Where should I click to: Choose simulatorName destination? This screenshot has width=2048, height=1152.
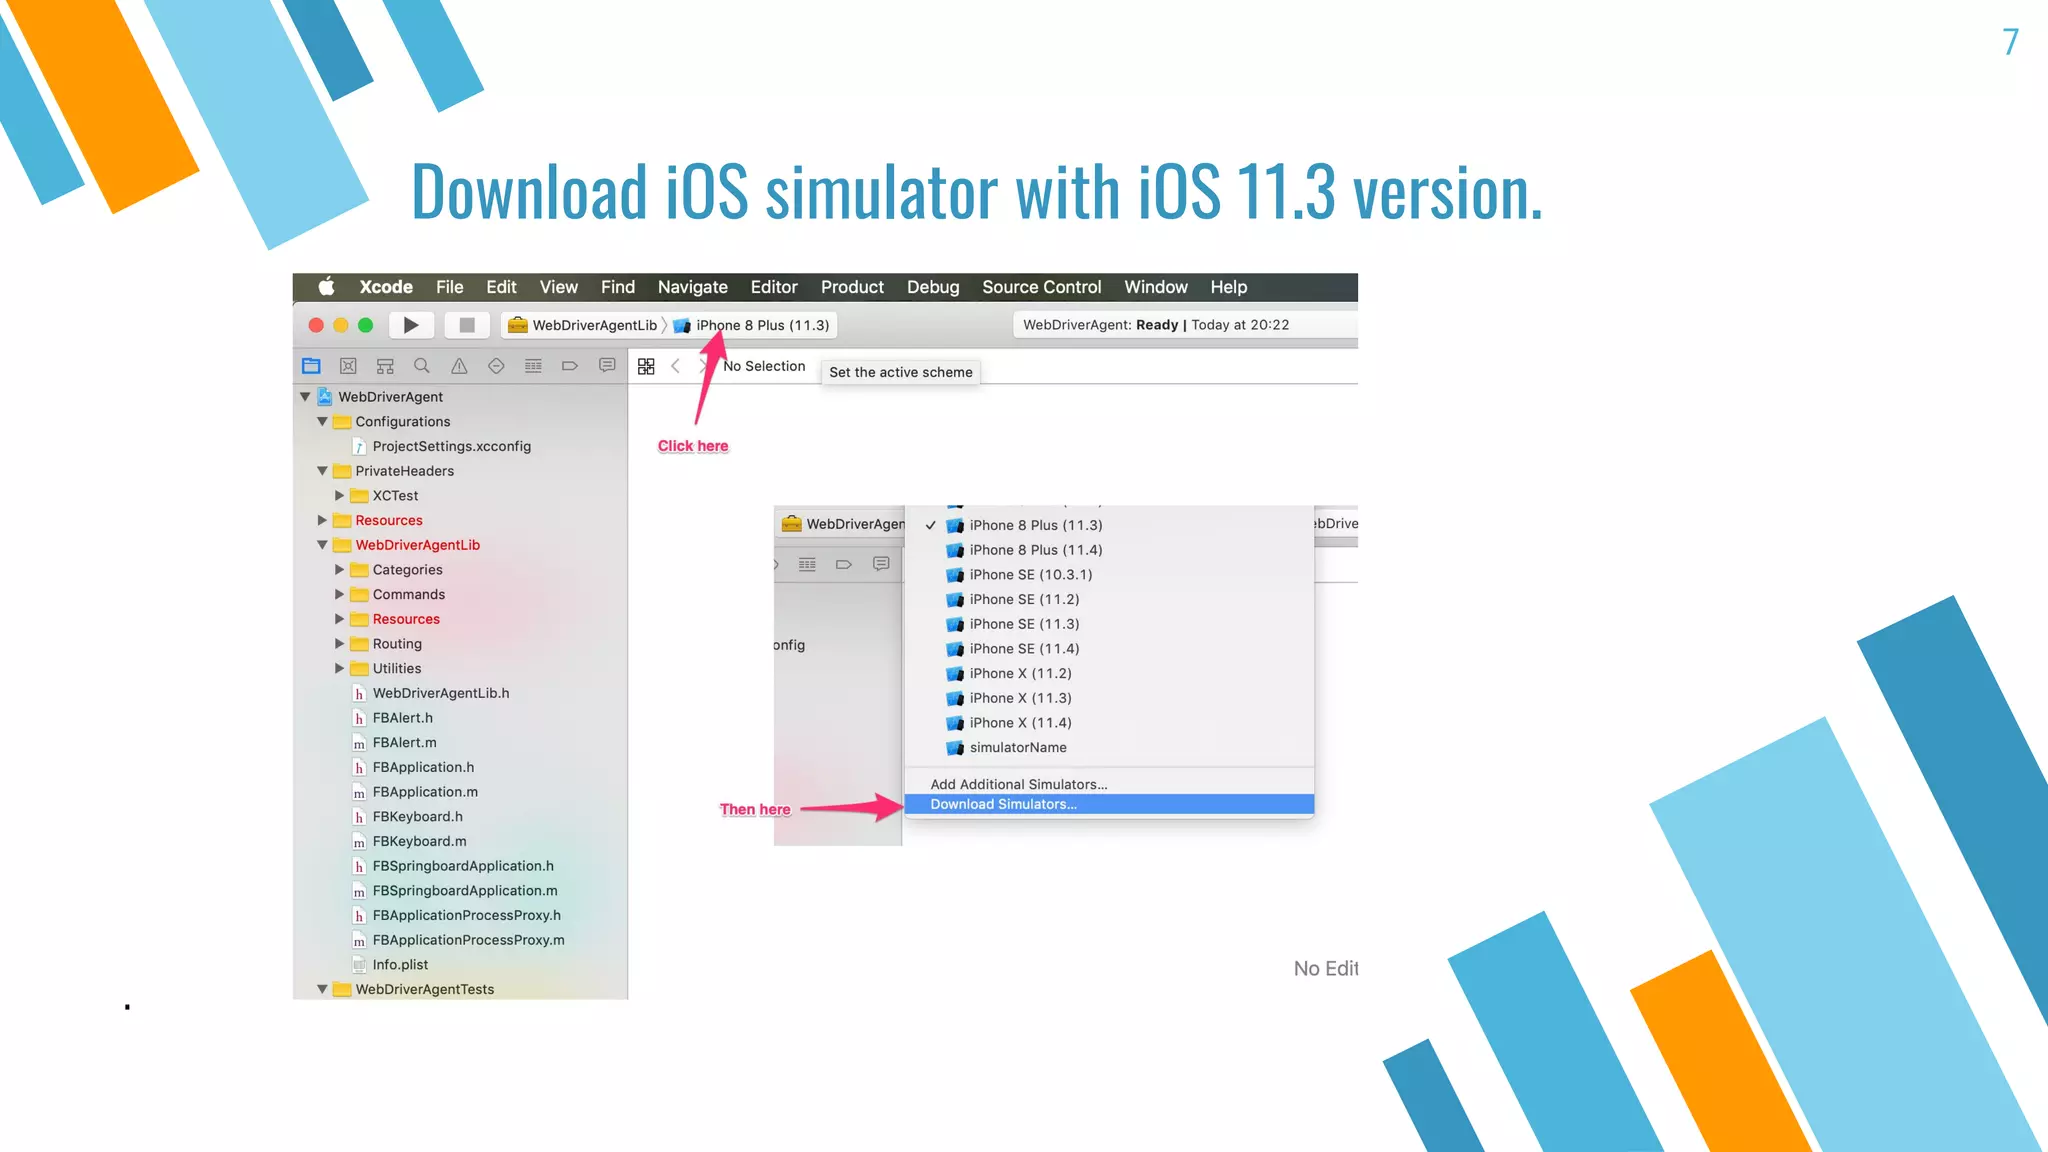click(x=1108, y=747)
